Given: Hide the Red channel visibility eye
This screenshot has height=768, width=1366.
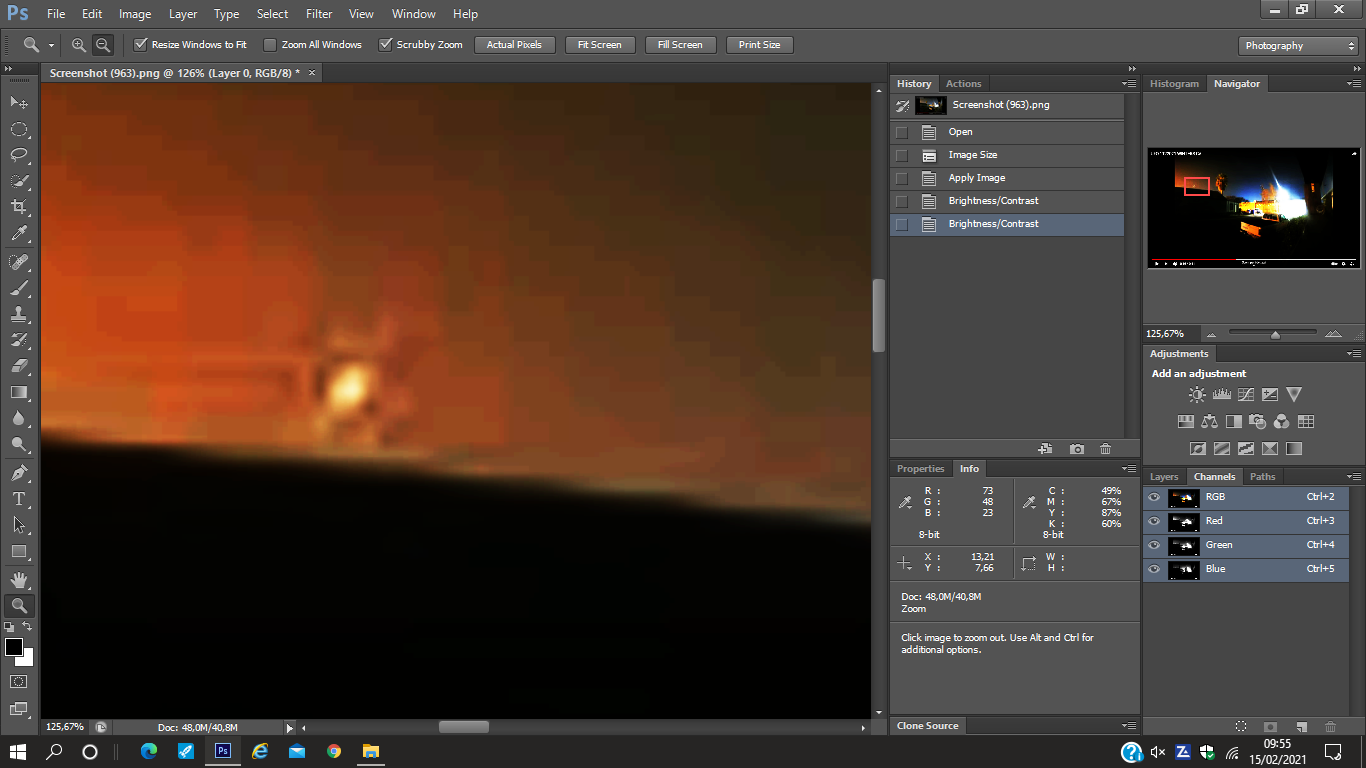Looking at the screenshot, I should pos(1154,521).
